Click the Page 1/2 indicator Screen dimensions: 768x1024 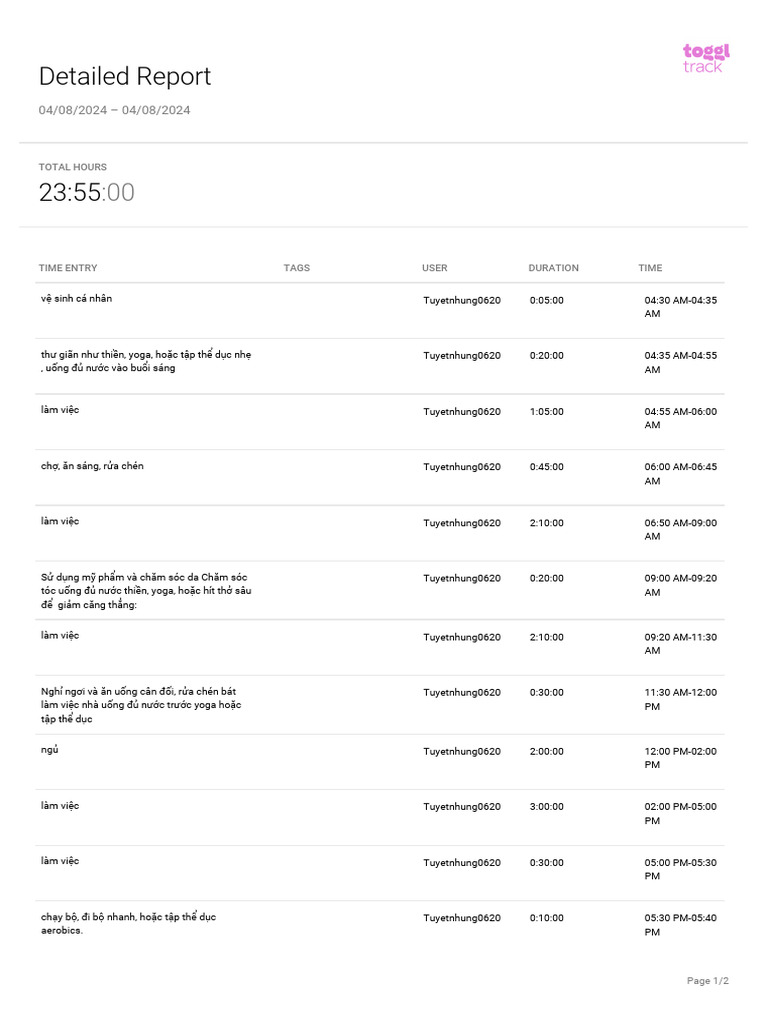click(x=707, y=981)
